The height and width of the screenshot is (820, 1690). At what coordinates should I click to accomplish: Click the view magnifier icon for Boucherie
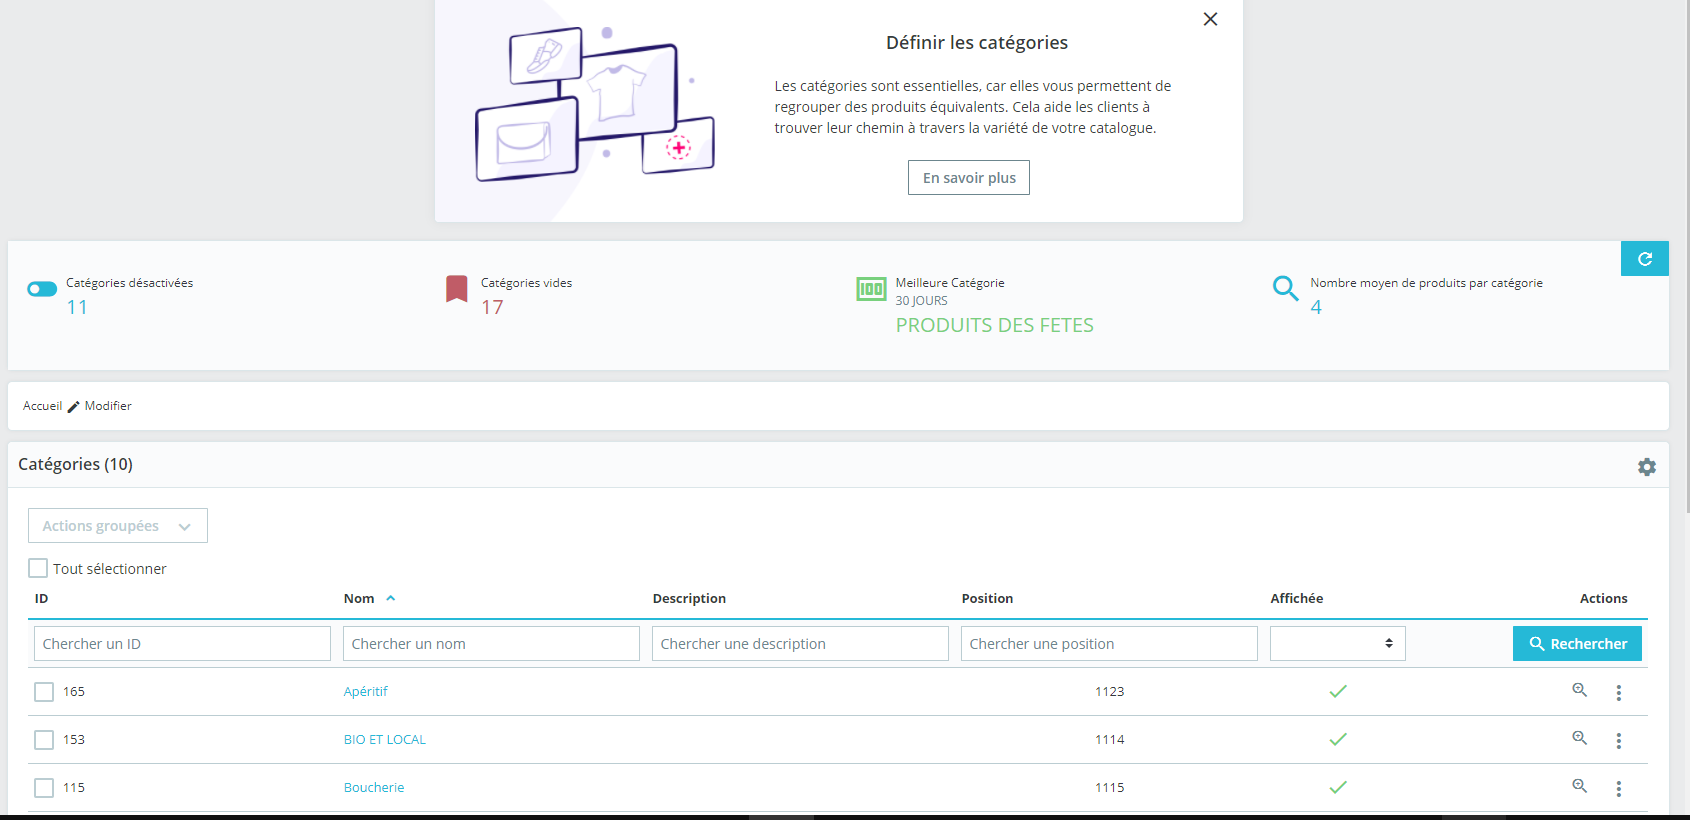point(1580,786)
